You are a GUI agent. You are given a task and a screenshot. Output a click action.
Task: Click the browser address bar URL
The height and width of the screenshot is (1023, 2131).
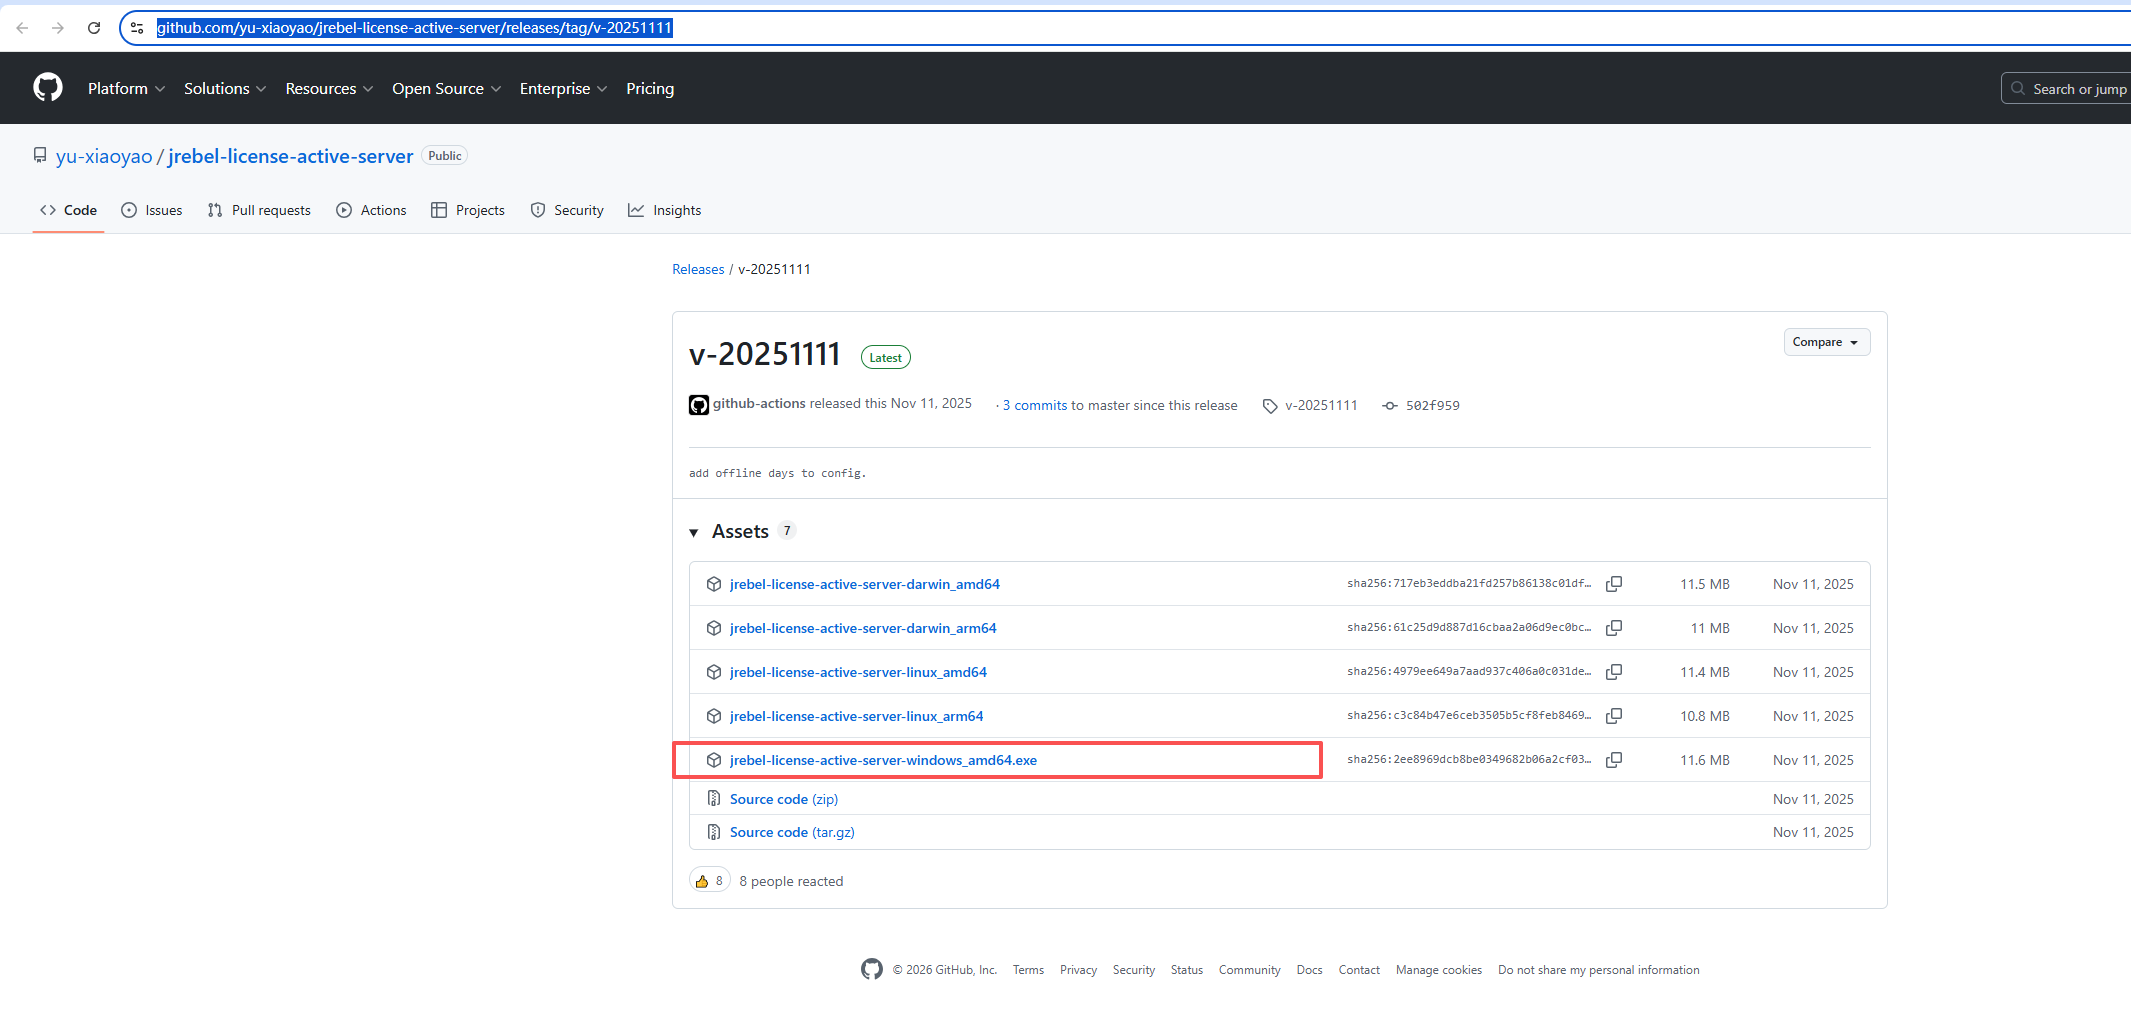coord(415,28)
